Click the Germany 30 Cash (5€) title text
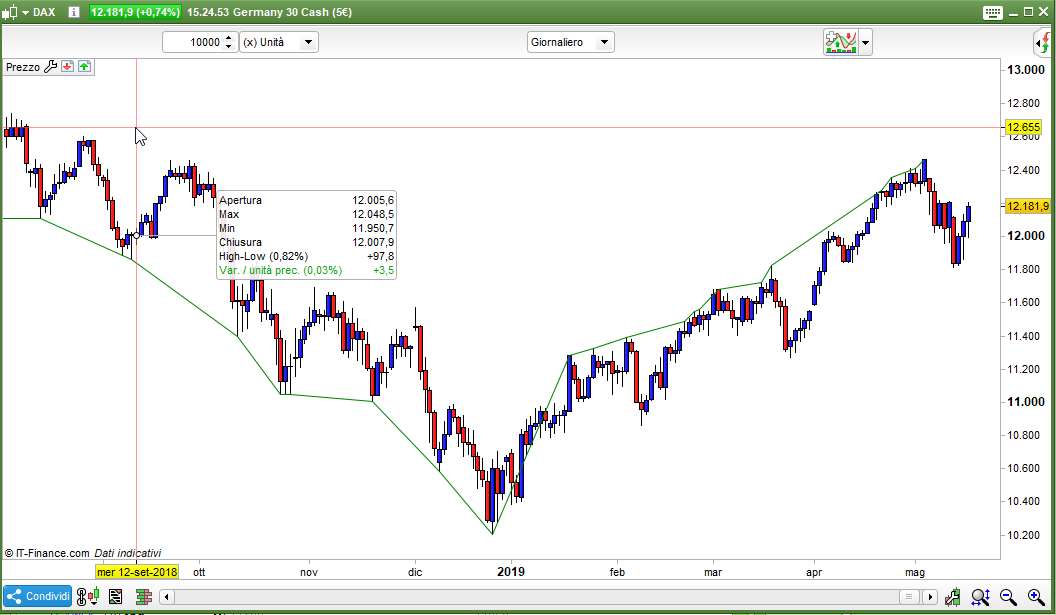Screen dimensions: 1056x615 pos(292,12)
